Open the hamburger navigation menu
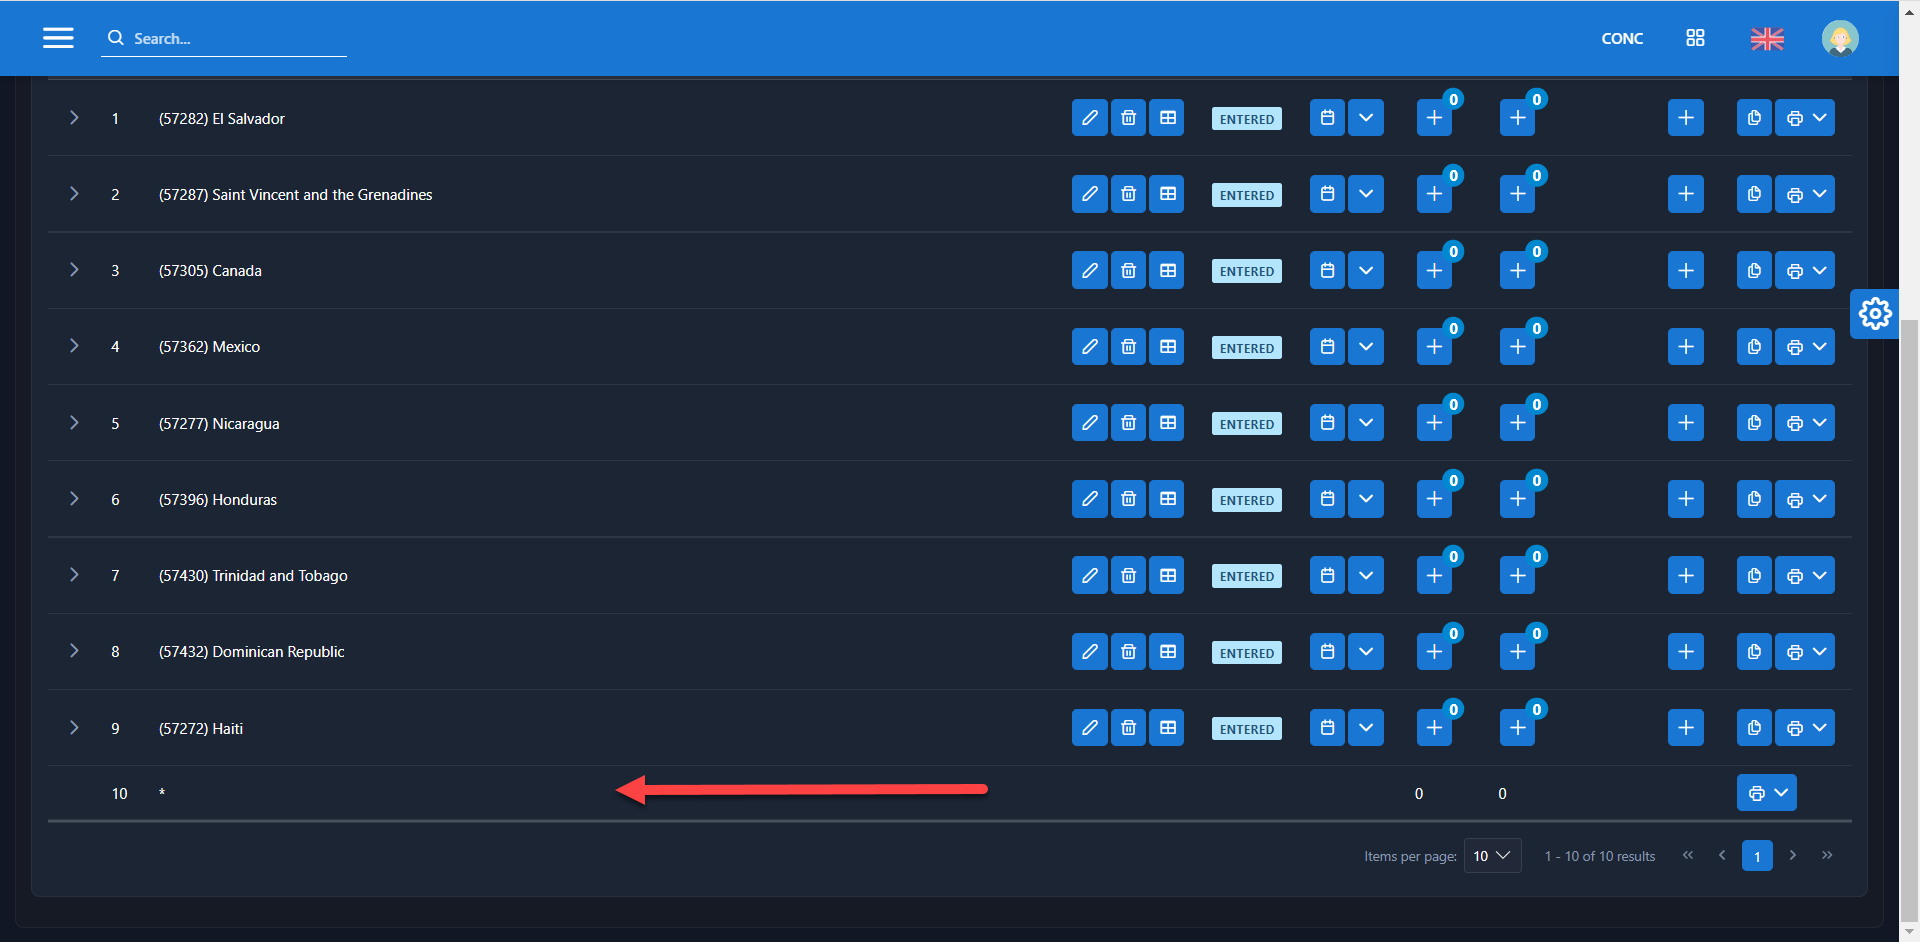 pos(58,38)
